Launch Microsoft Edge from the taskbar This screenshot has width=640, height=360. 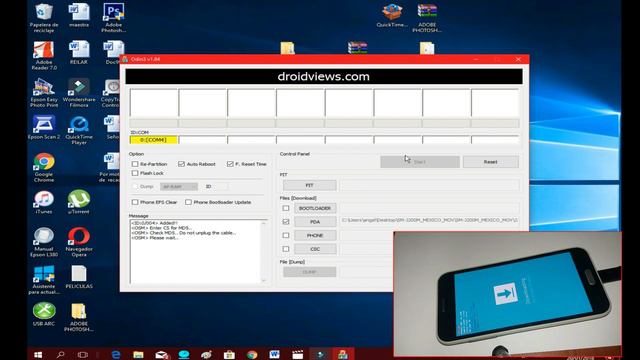[116, 355]
